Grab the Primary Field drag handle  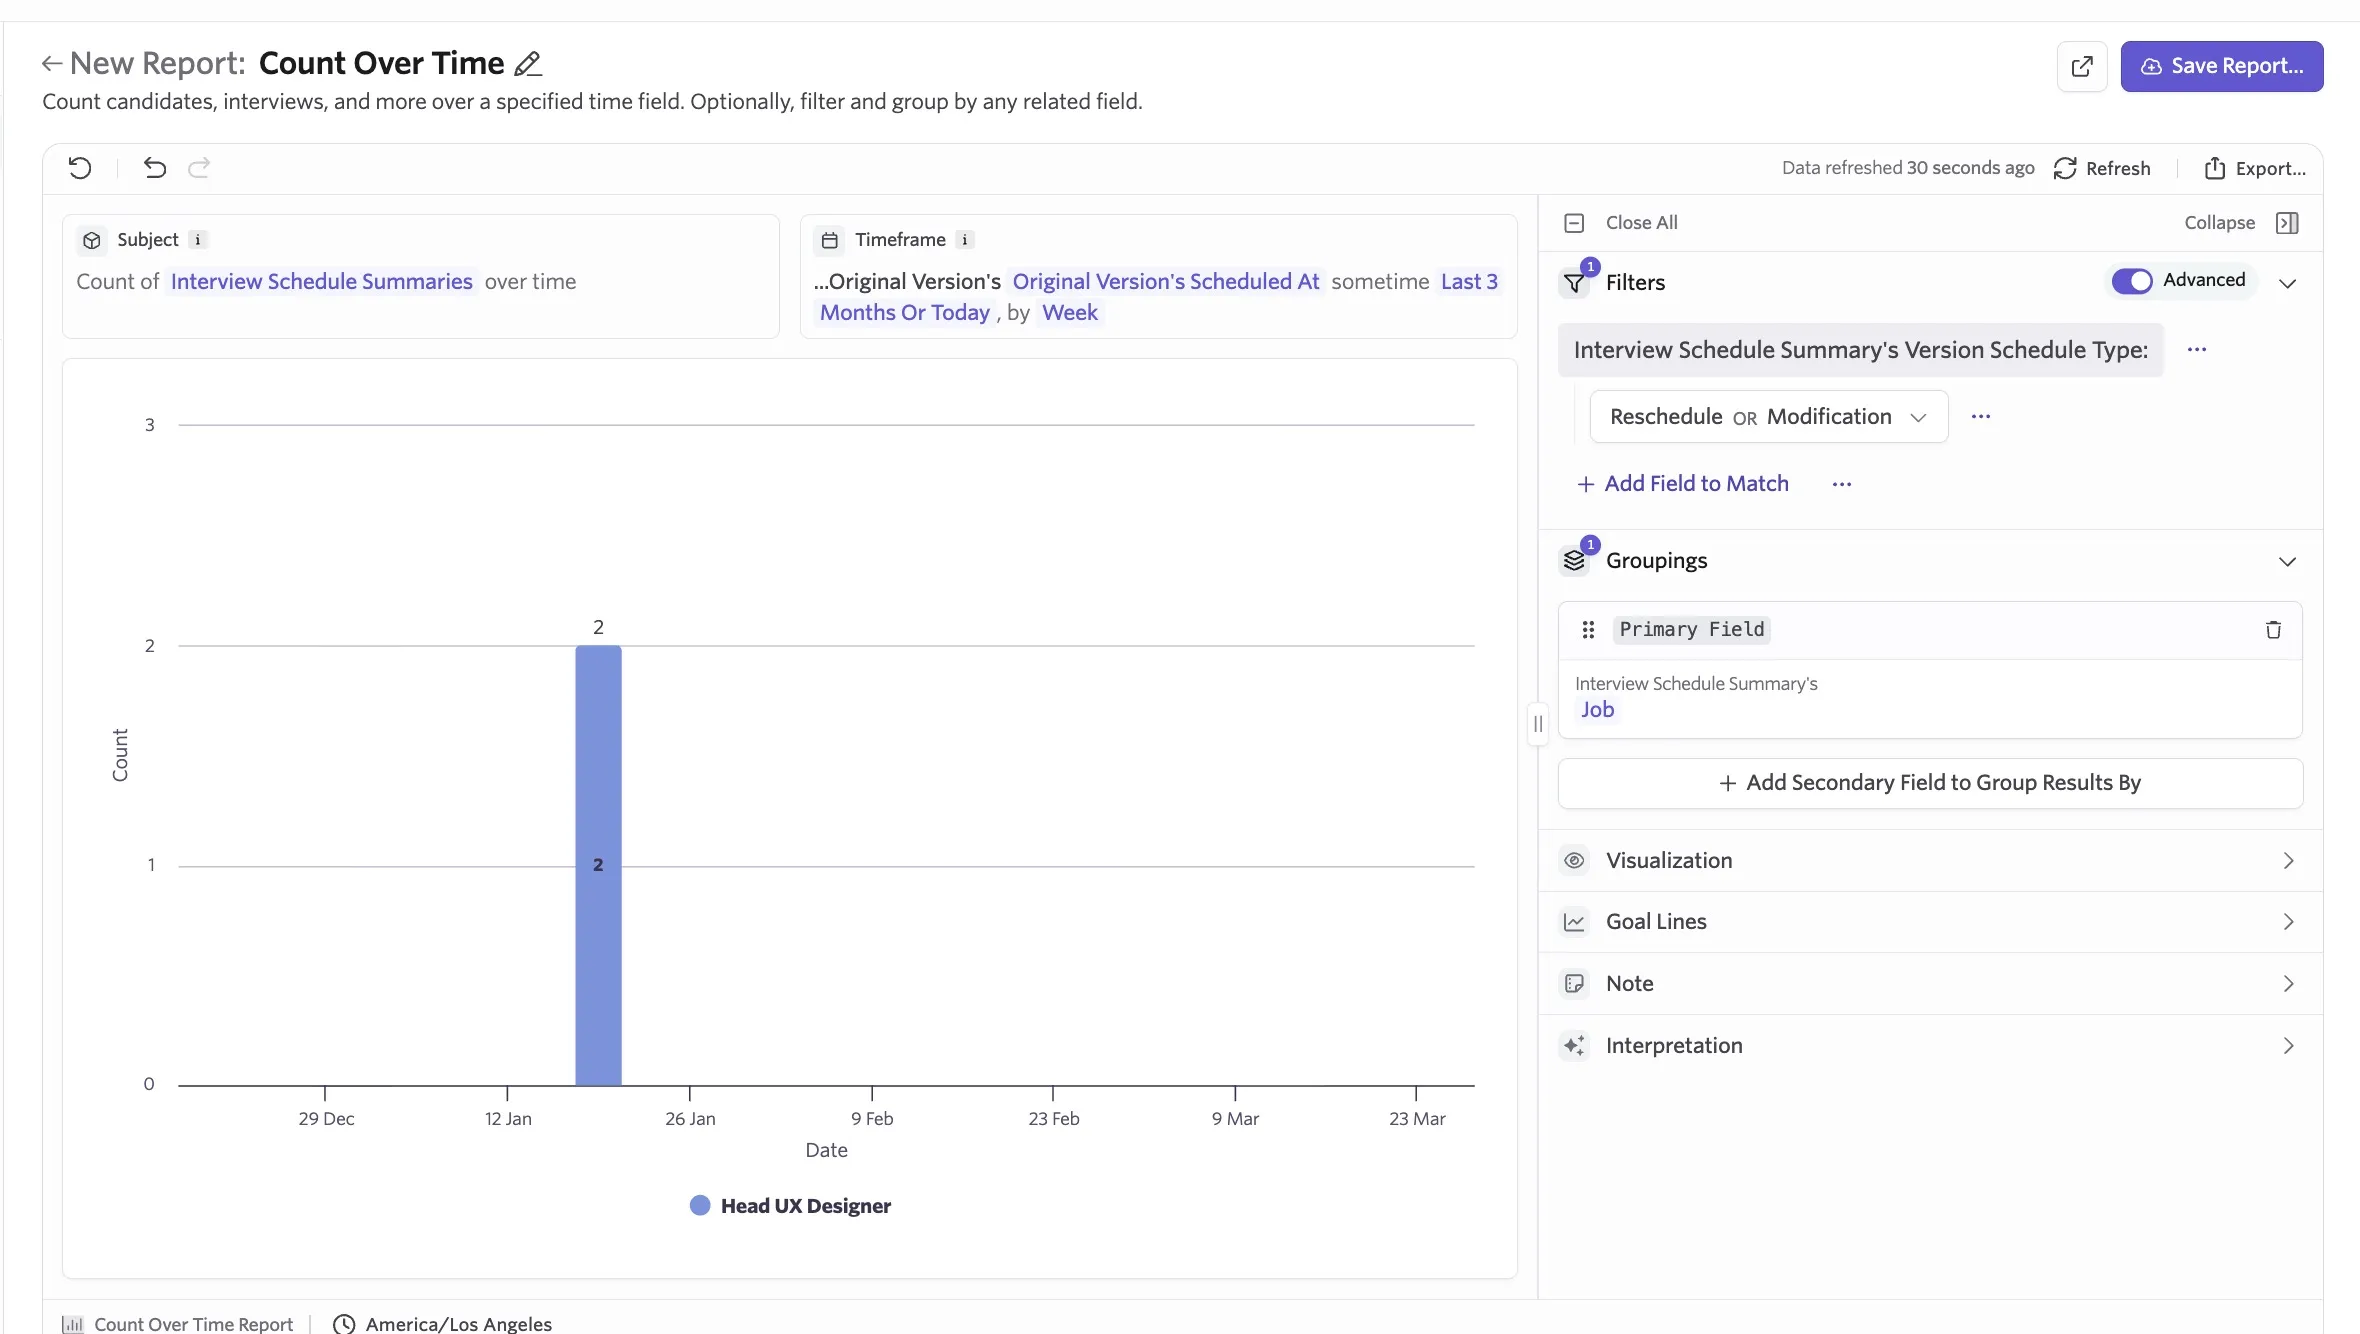click(1588, 630)
